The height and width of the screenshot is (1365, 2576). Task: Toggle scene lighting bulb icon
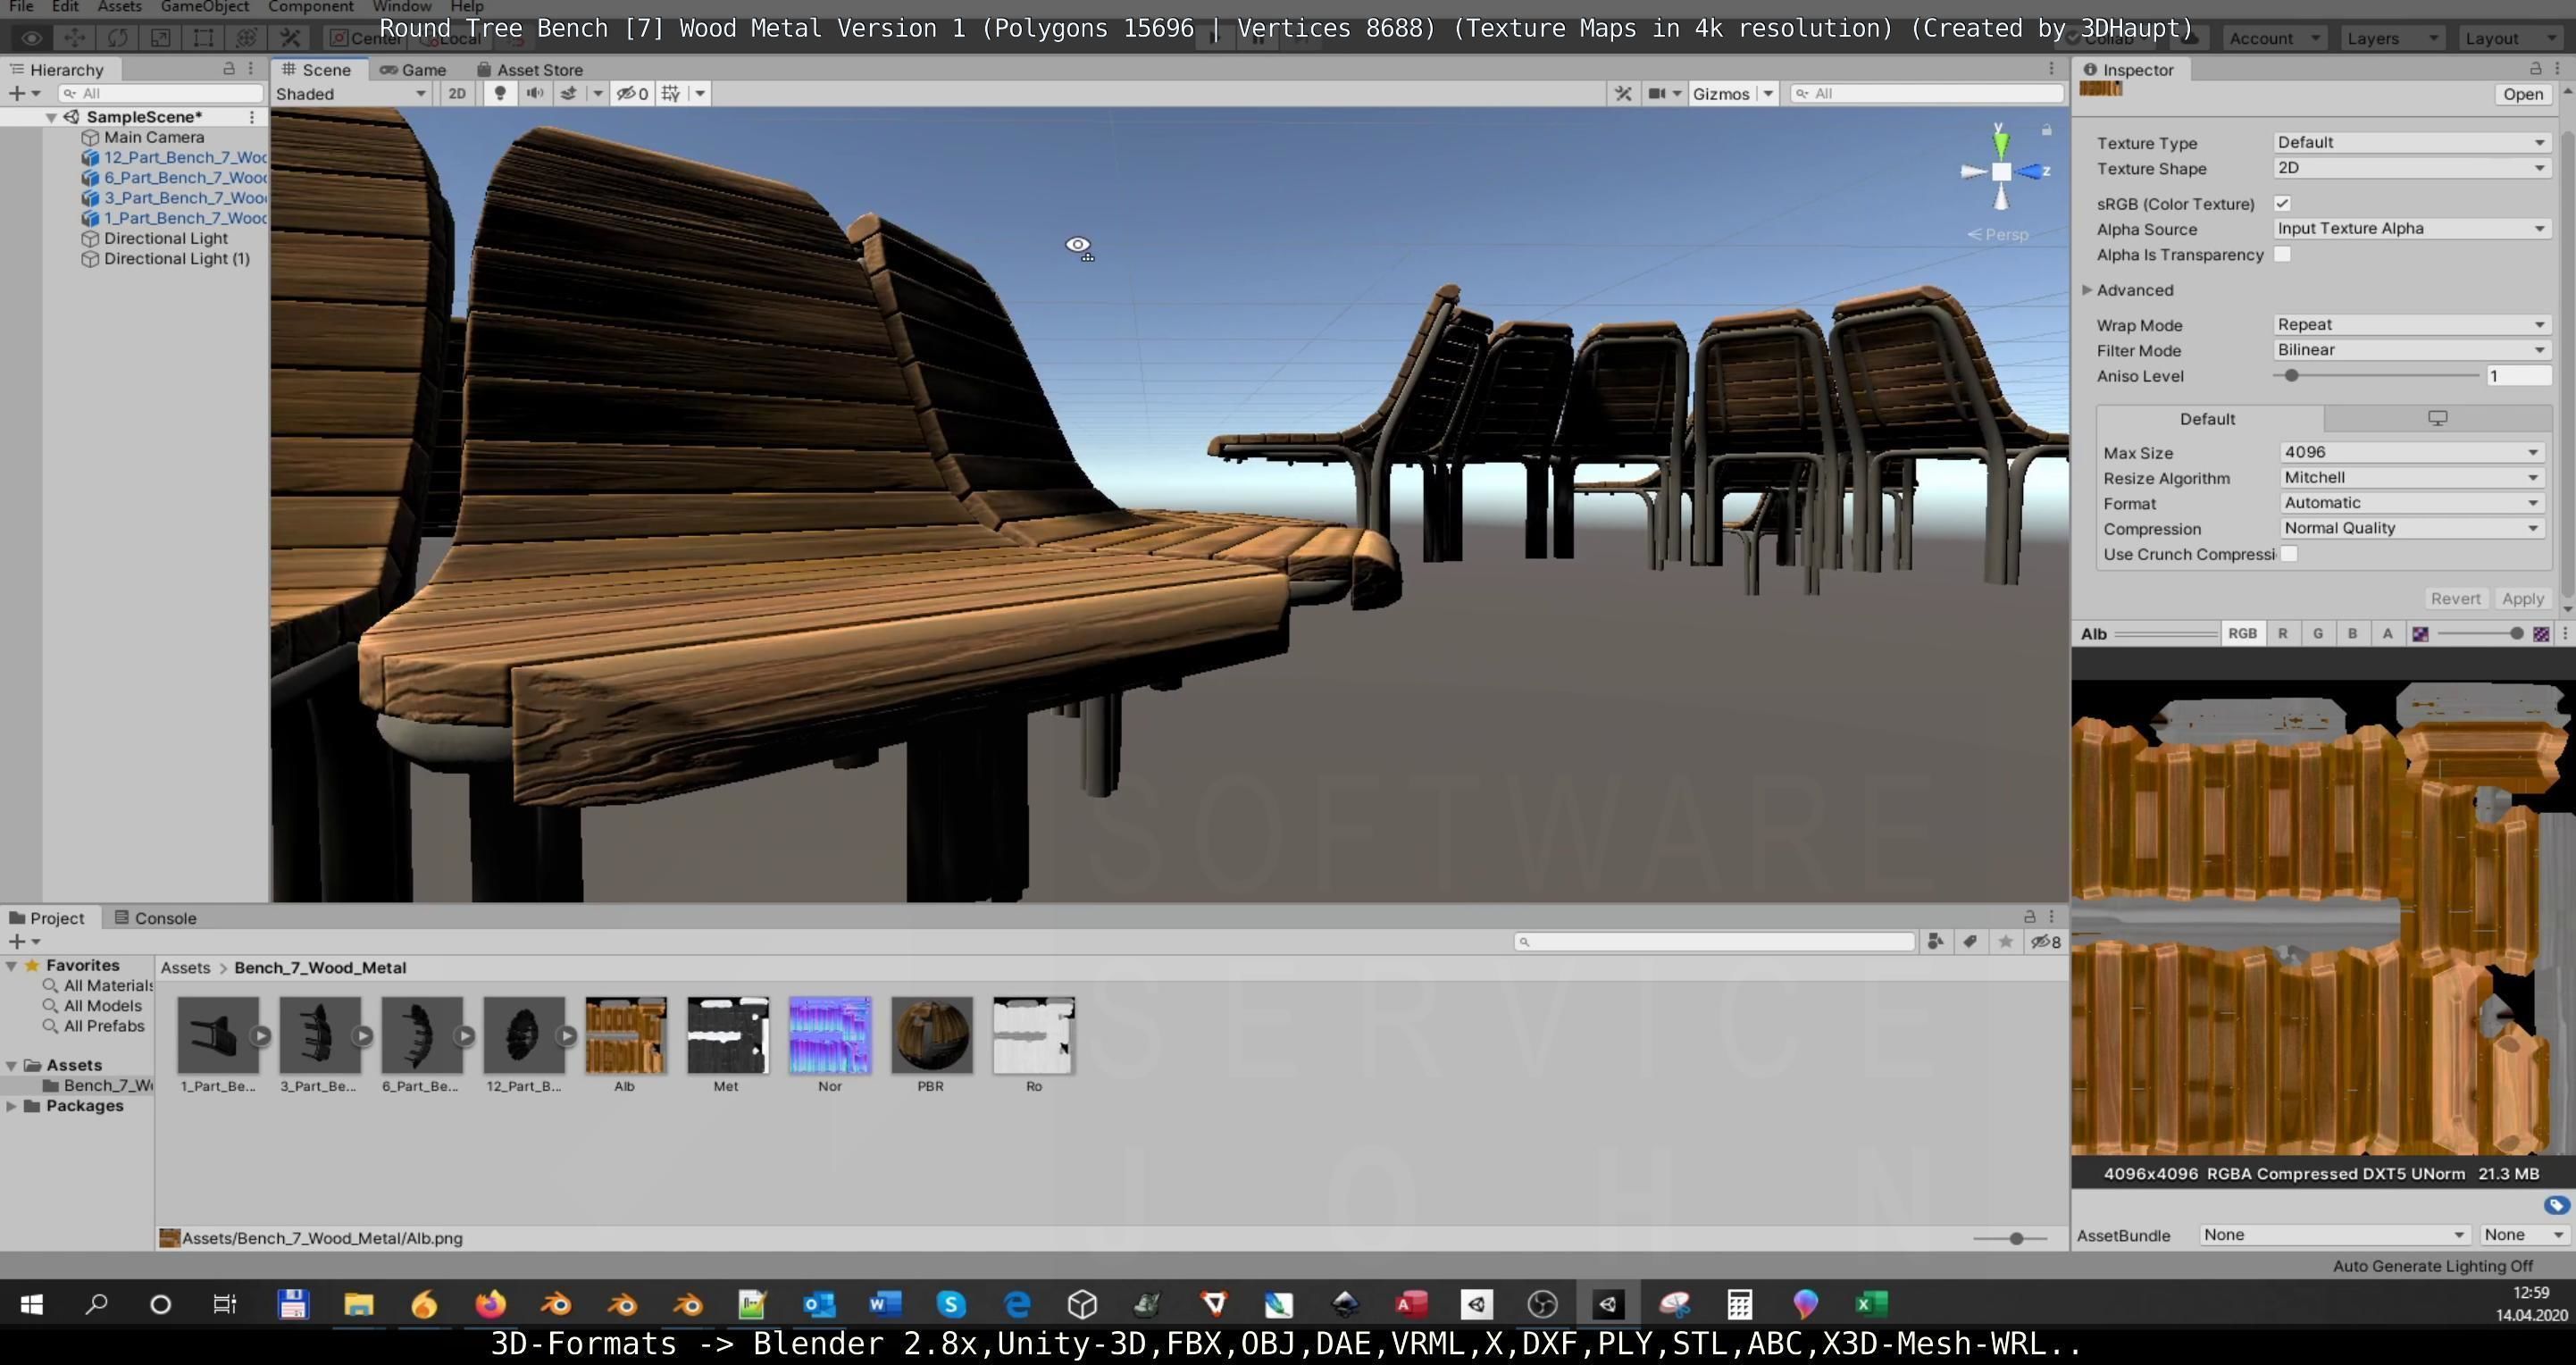(500, 93)
